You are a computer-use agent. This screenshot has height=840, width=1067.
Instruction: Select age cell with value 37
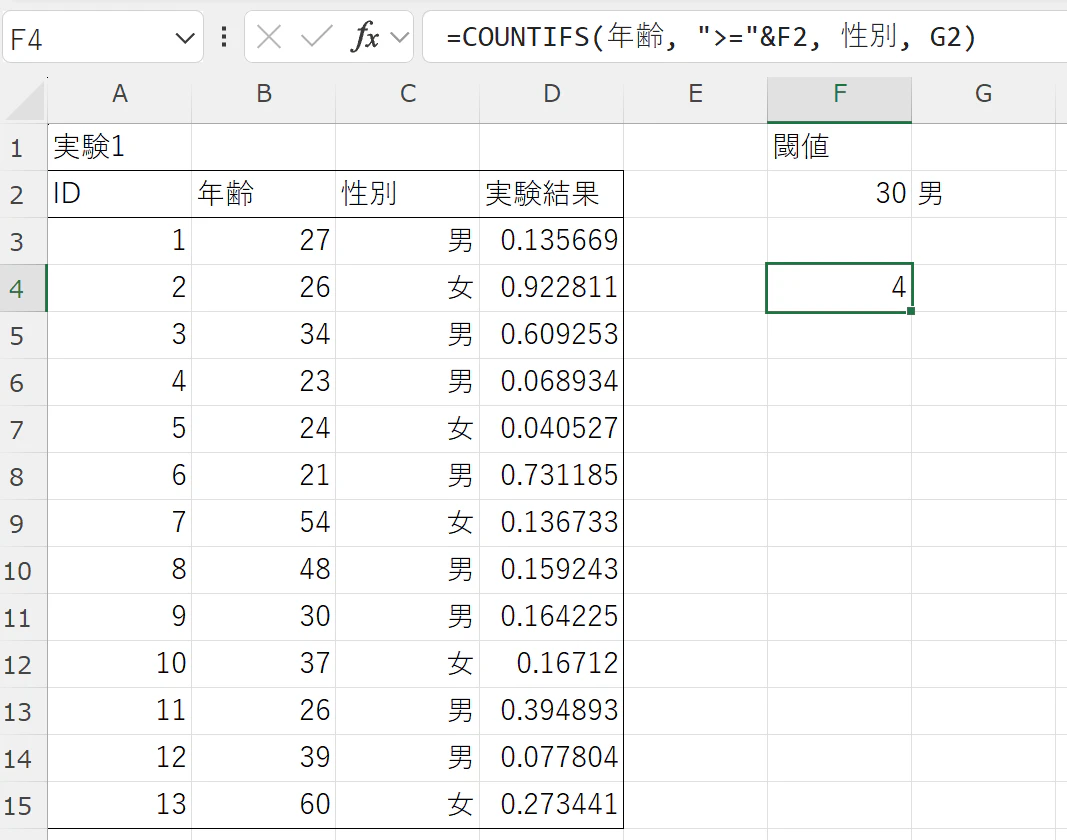(264, 664)
